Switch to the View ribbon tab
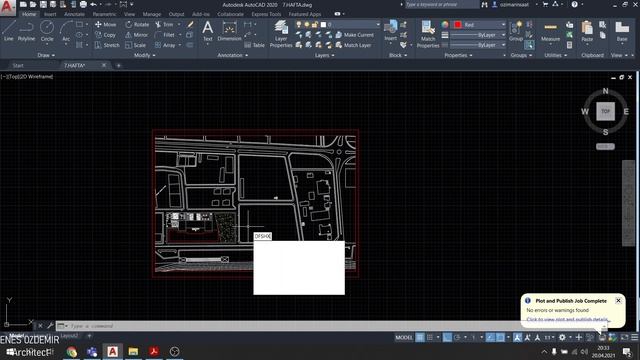This screenshot has height=360, width=640. [x=129, y=14]
